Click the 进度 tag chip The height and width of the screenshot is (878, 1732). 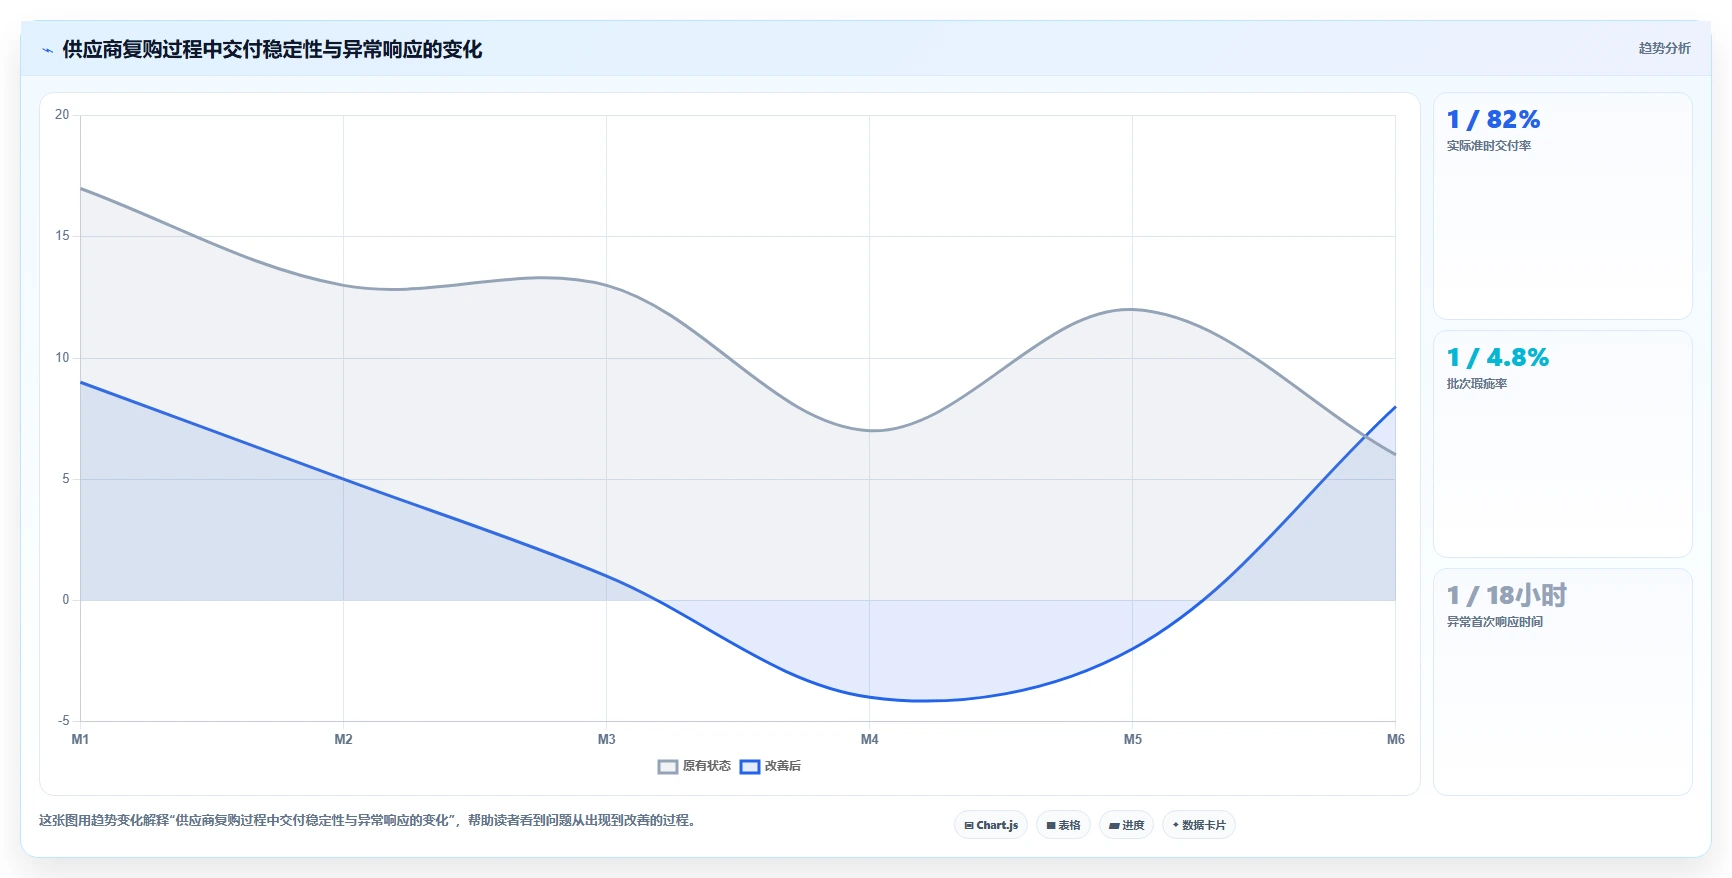coord(1126,825)
